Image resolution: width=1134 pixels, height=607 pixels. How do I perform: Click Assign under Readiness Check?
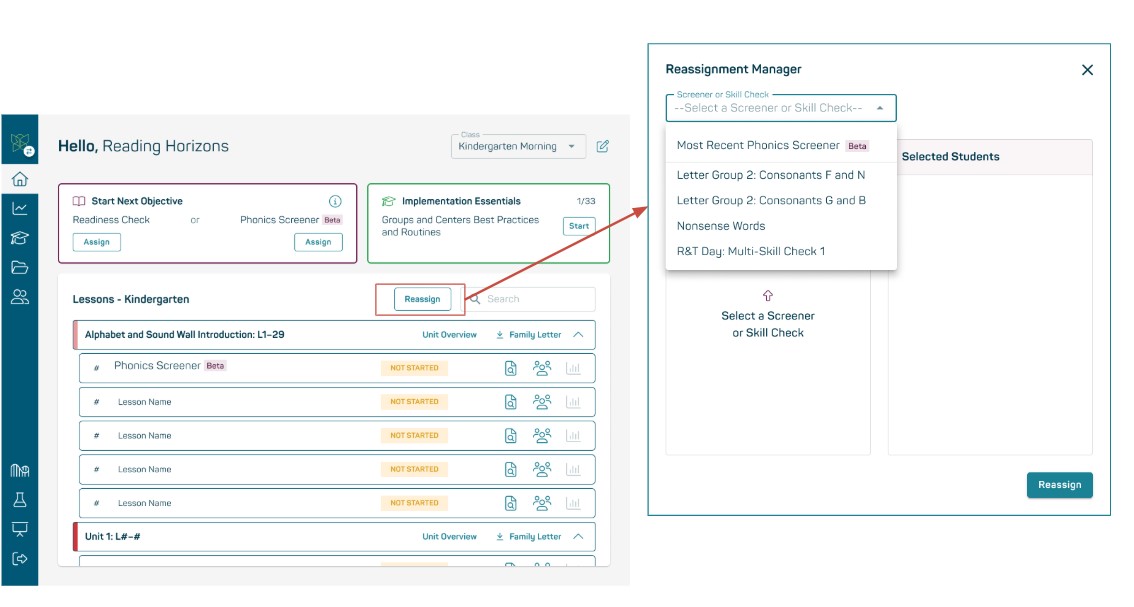point(96,242)
